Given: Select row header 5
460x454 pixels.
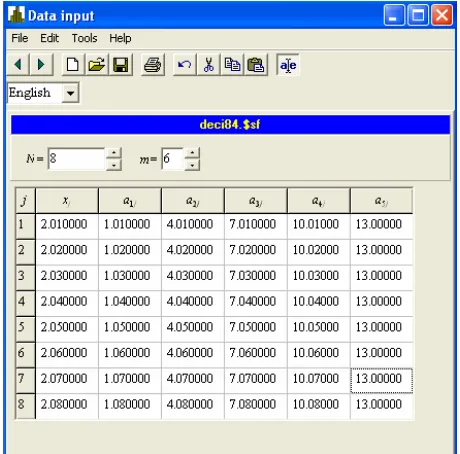Looking at the screenshot, I should pyautogui.click(x=25, y=329).
